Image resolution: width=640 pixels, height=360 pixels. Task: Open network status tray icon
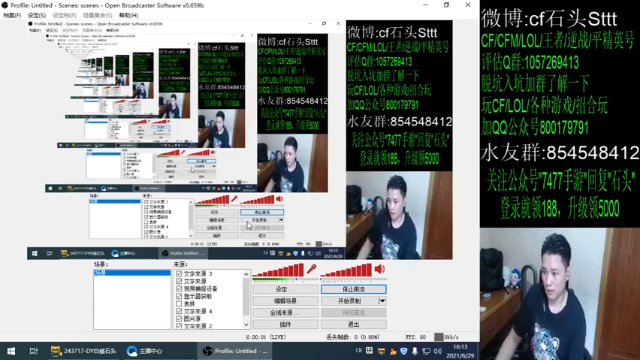[x=426, y=351]
